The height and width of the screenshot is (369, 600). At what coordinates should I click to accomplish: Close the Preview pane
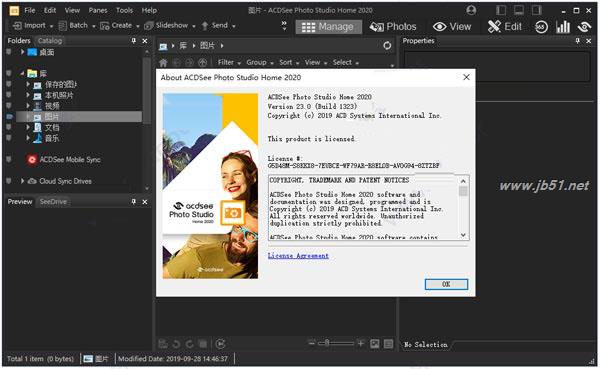pyautogui.click(x=145, y=202)
